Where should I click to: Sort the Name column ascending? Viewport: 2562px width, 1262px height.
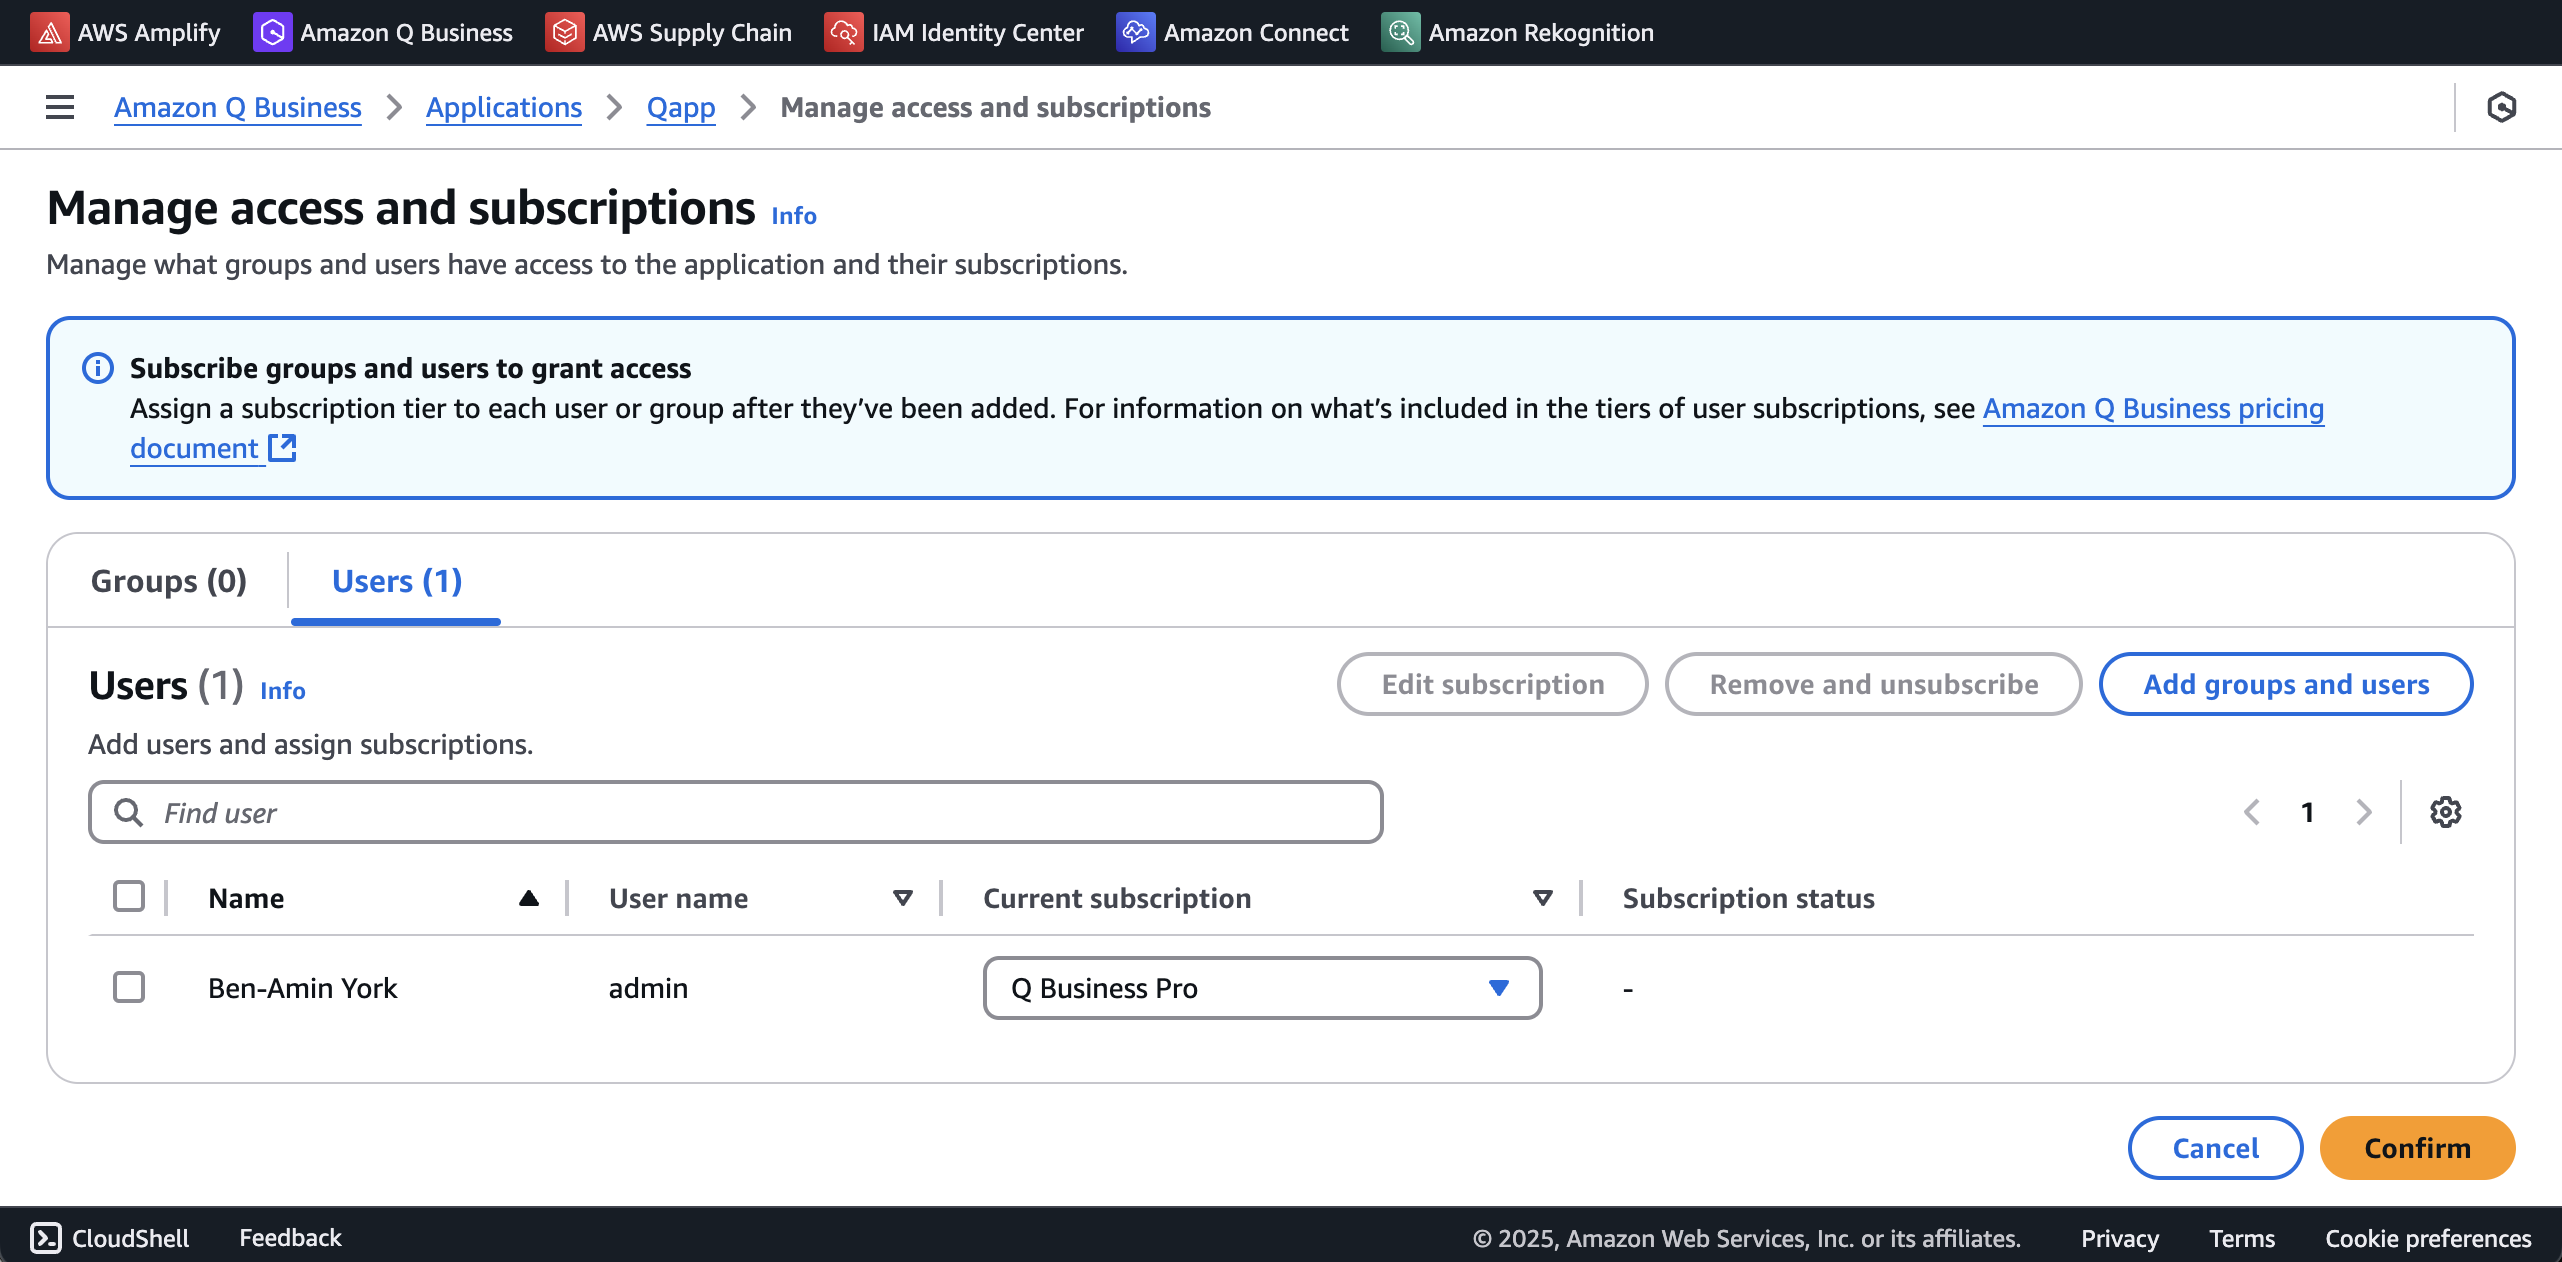click(529, 897)
